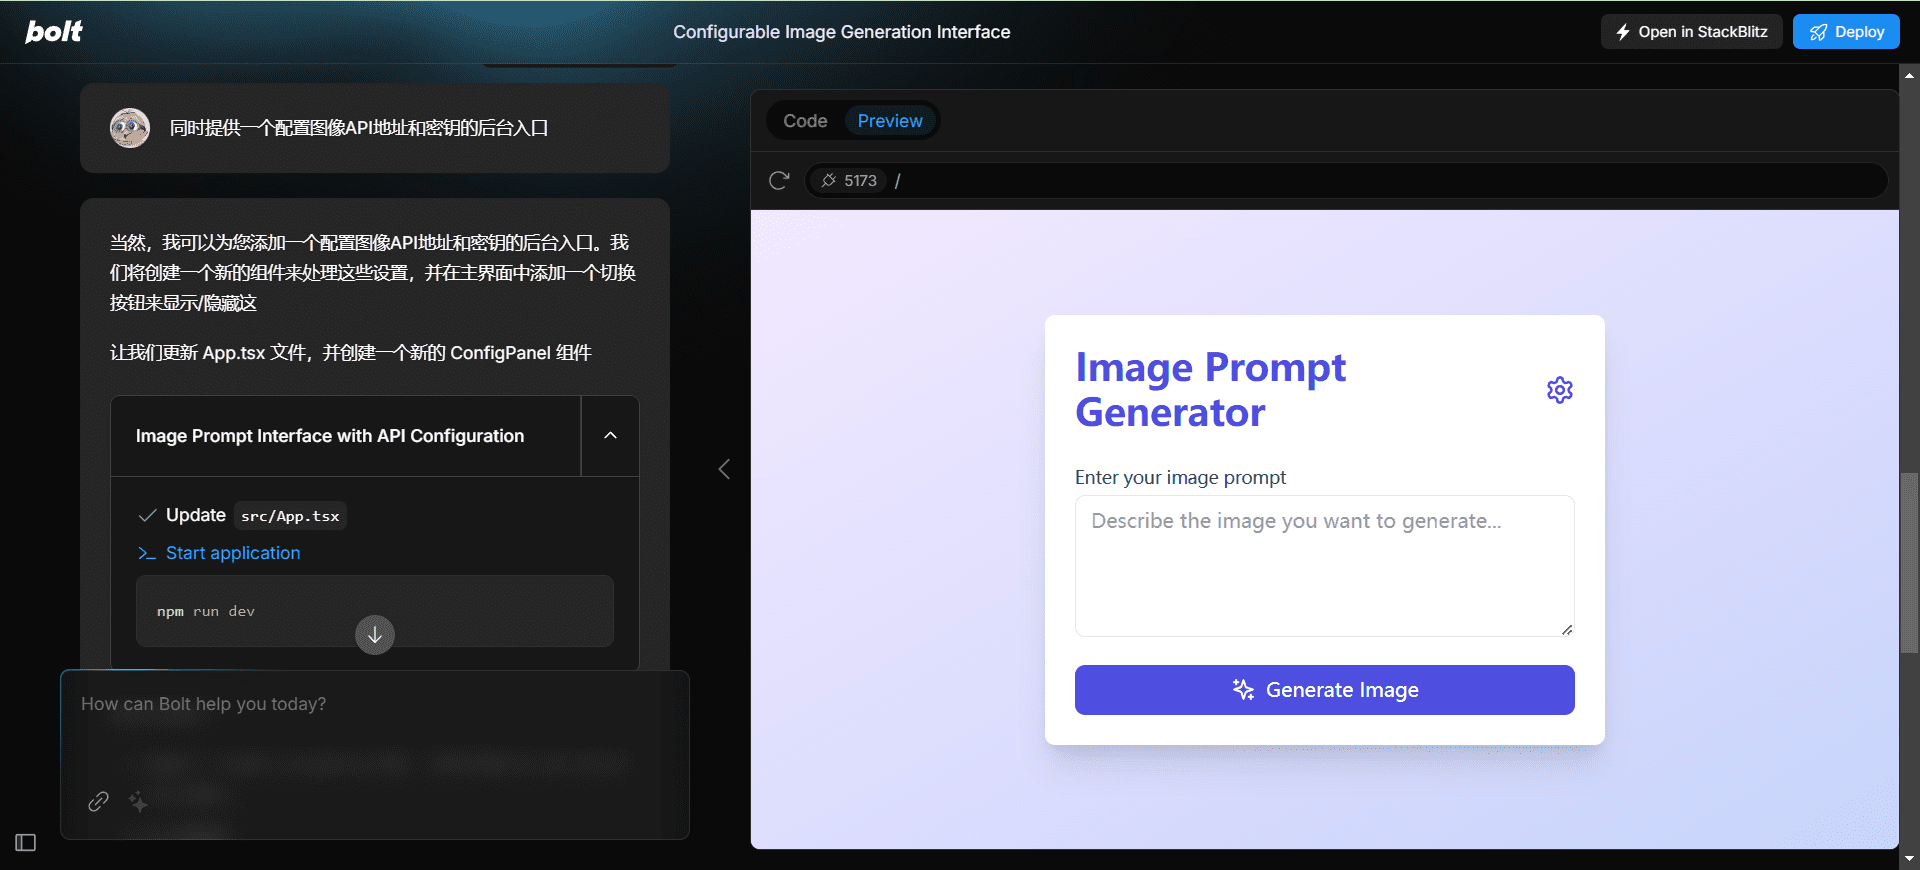Viewport: 1920px width, 870px height.
Task: Click the bolt logo
Action: (x=54, y=32)
